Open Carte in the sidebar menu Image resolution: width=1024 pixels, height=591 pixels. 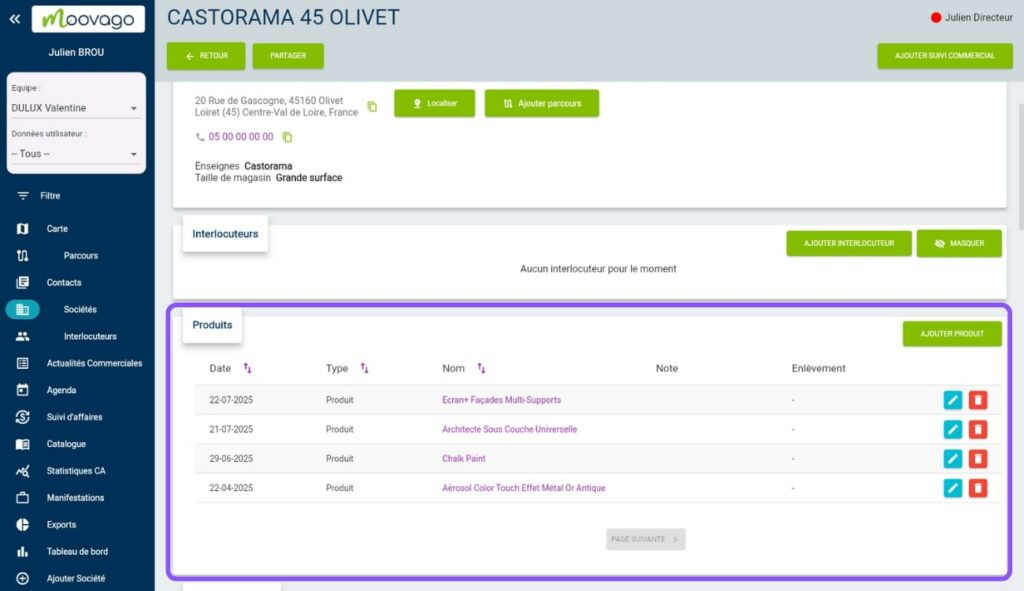coord(57,229)
